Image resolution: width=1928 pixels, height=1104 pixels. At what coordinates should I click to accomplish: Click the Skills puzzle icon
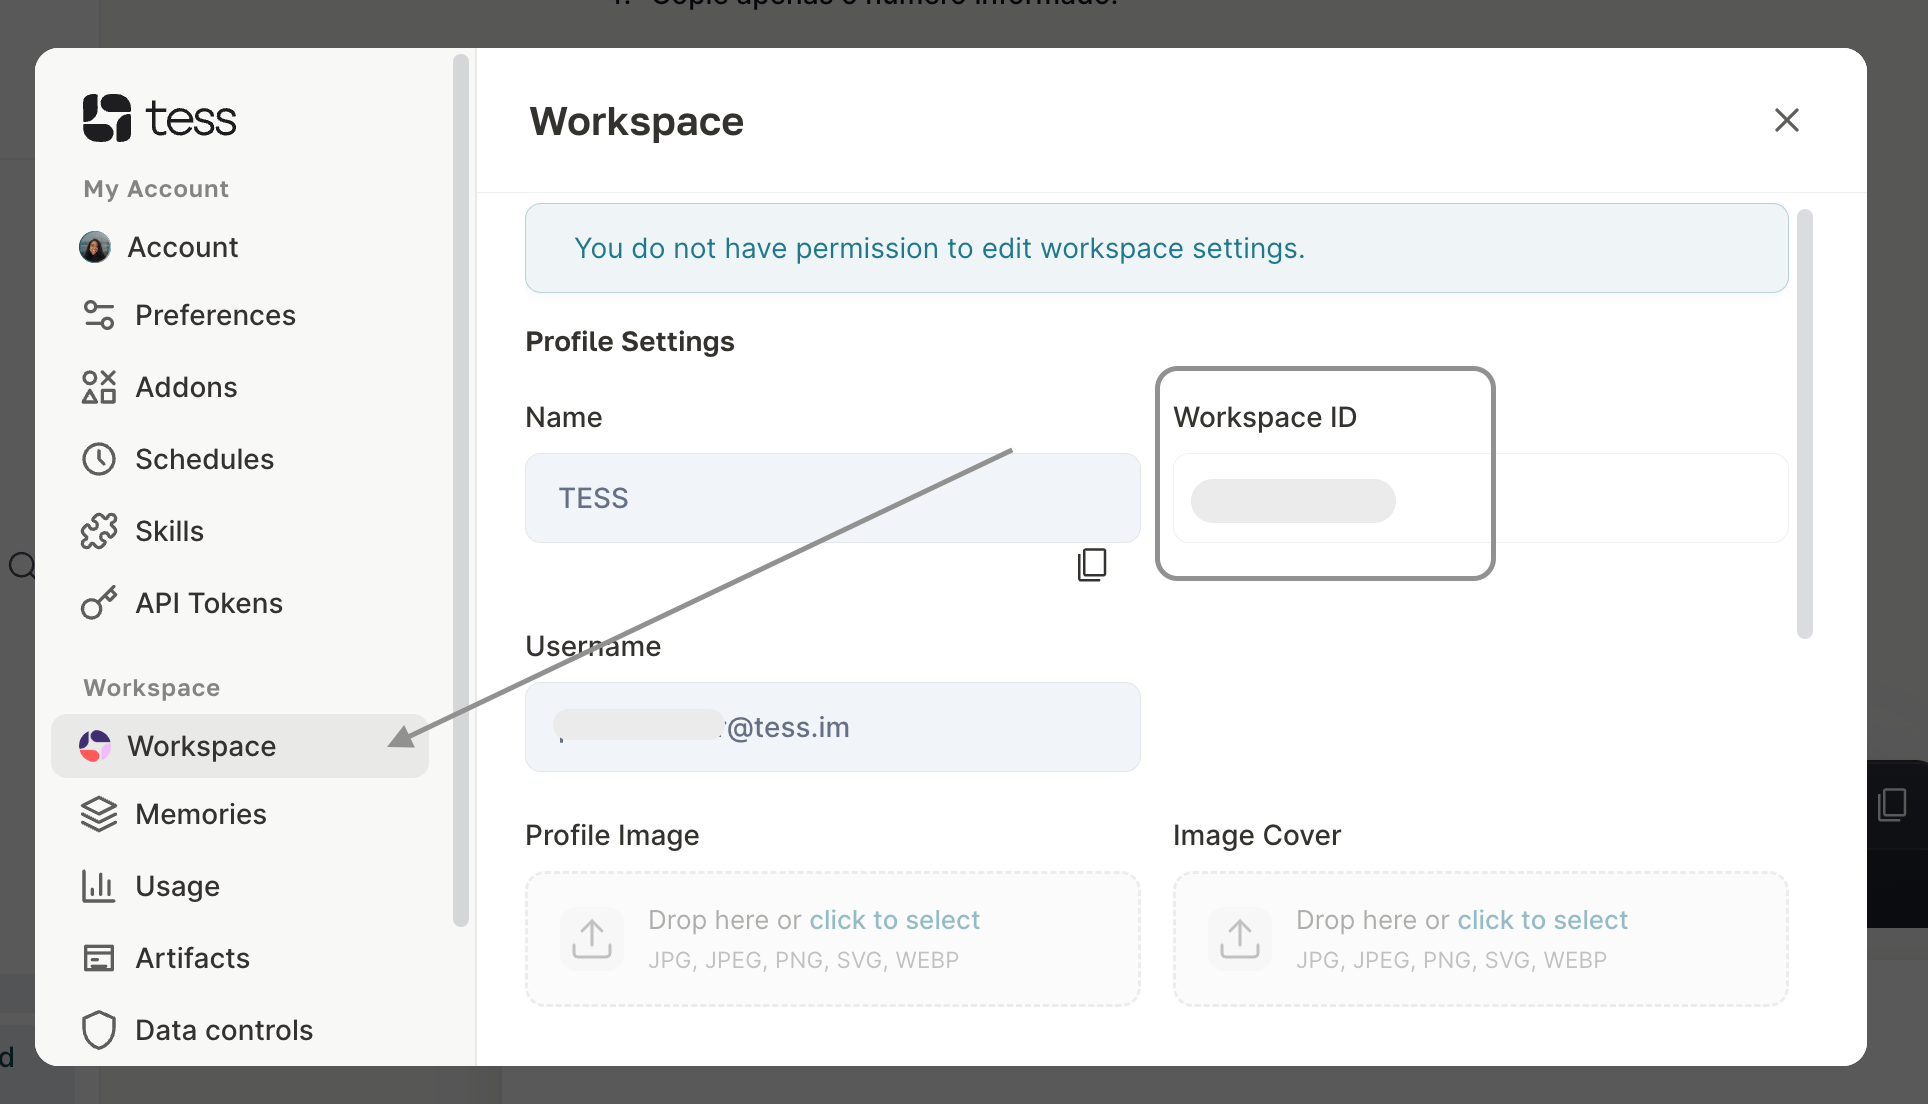click(99, 531)
